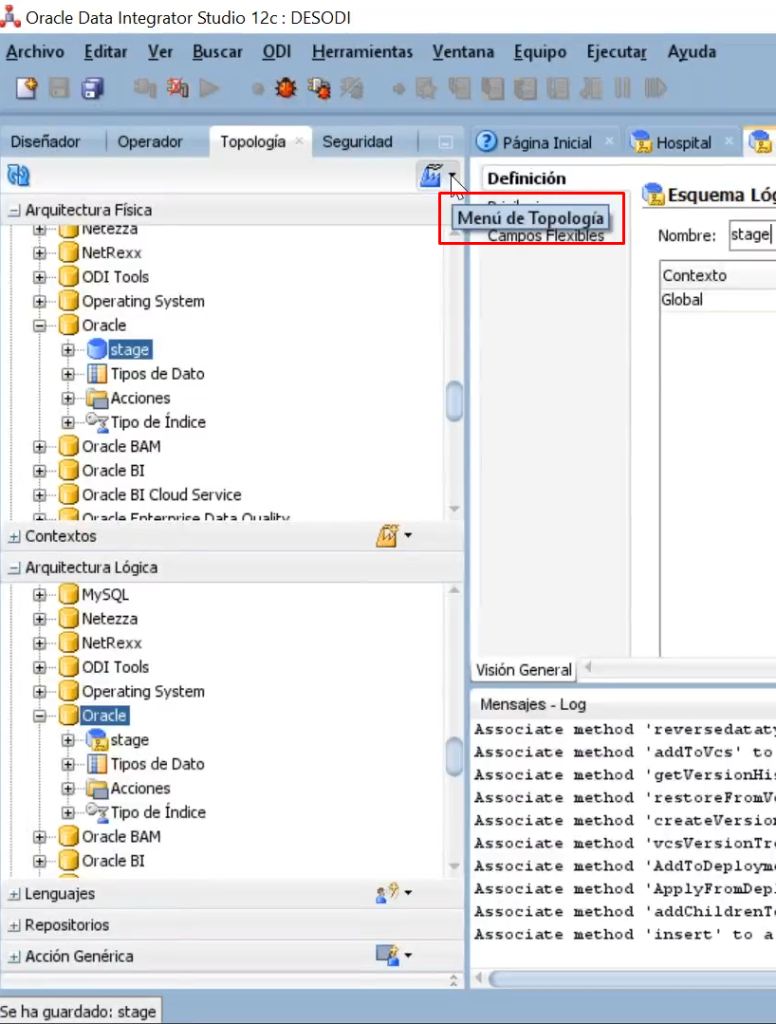
Task: Click the red bug Debug toolbar icon
Action: click(x=285, y=88)
